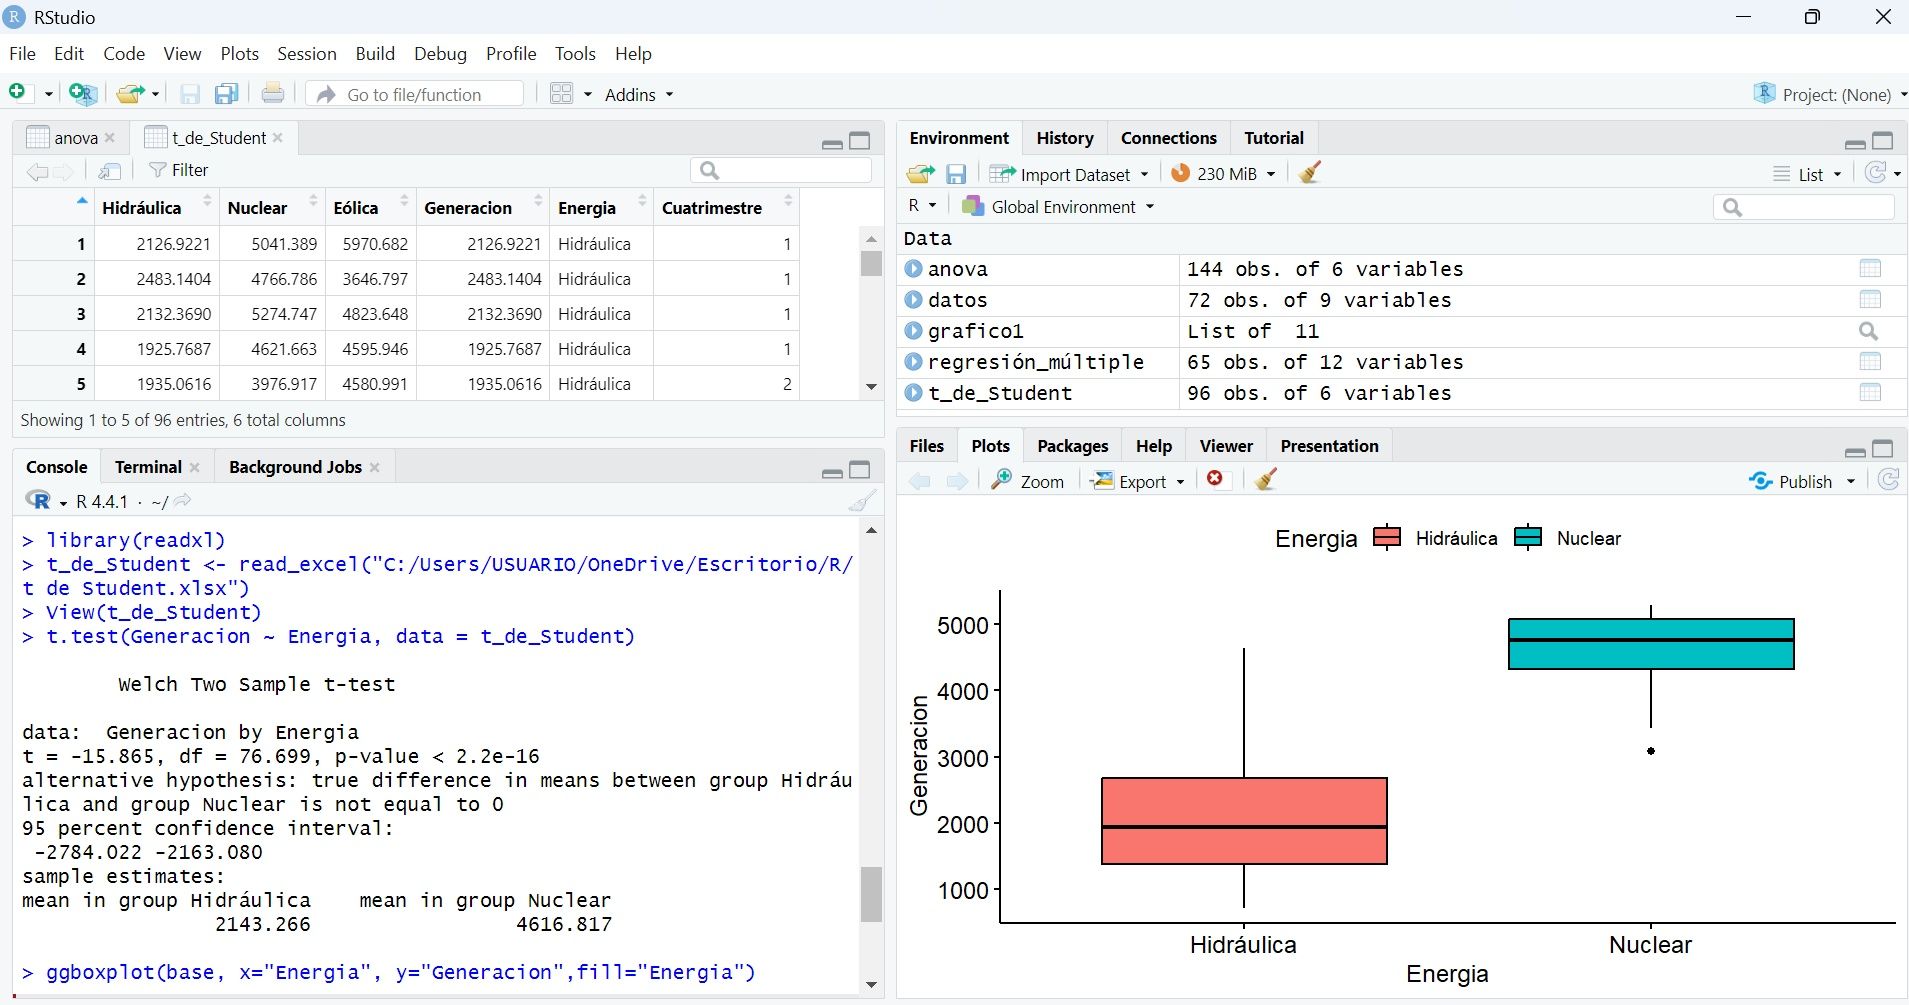Expand grafico1 list details
Image resolution: width=1909 pixels, height=1005 pixels.
tap(913, 331)
